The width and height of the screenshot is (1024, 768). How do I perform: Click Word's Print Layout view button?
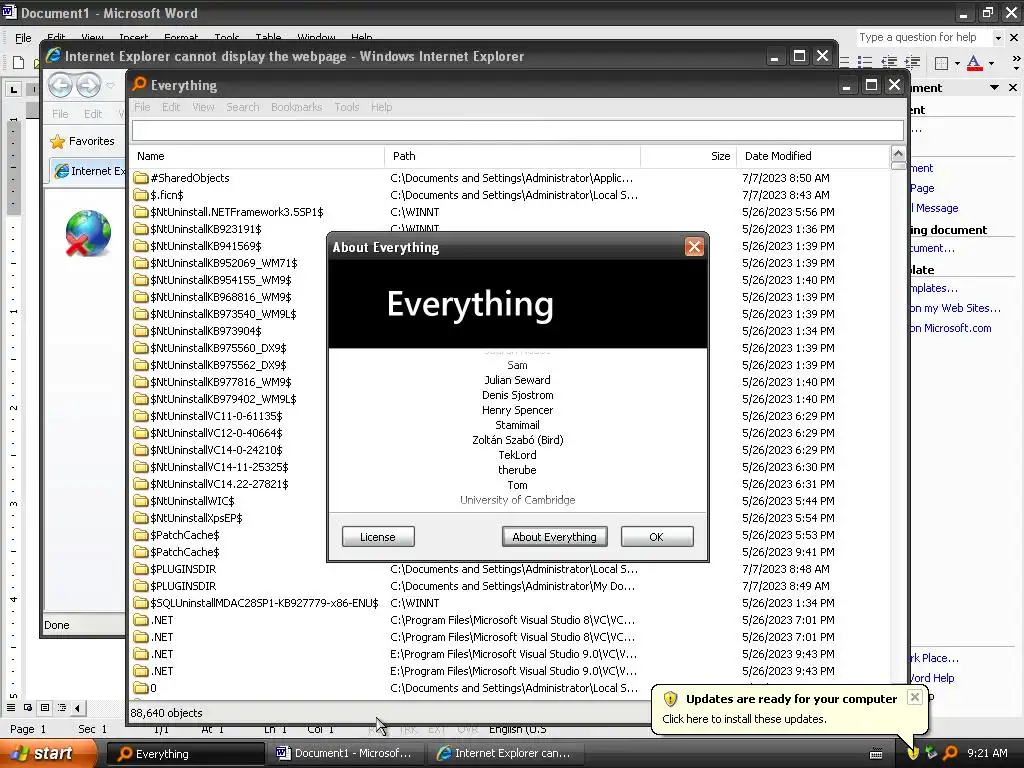pos(45,708)
